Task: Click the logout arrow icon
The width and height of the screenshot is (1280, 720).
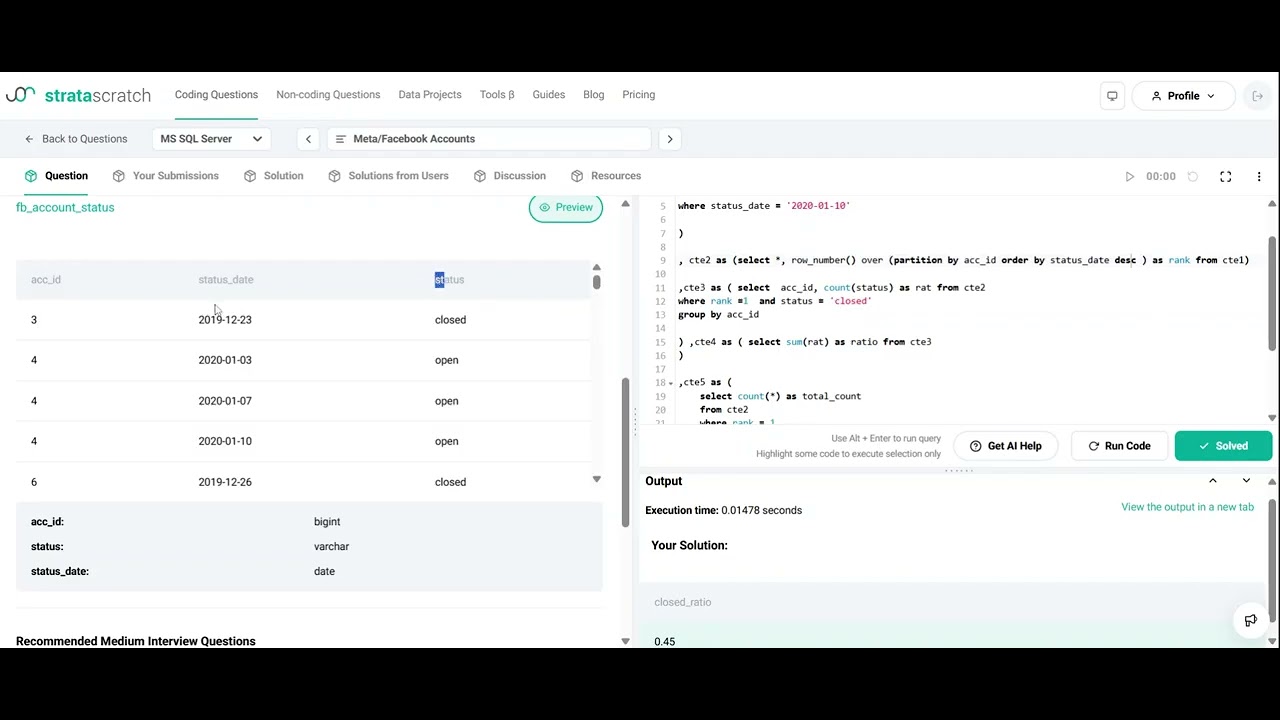Action: coord(1258,96)
